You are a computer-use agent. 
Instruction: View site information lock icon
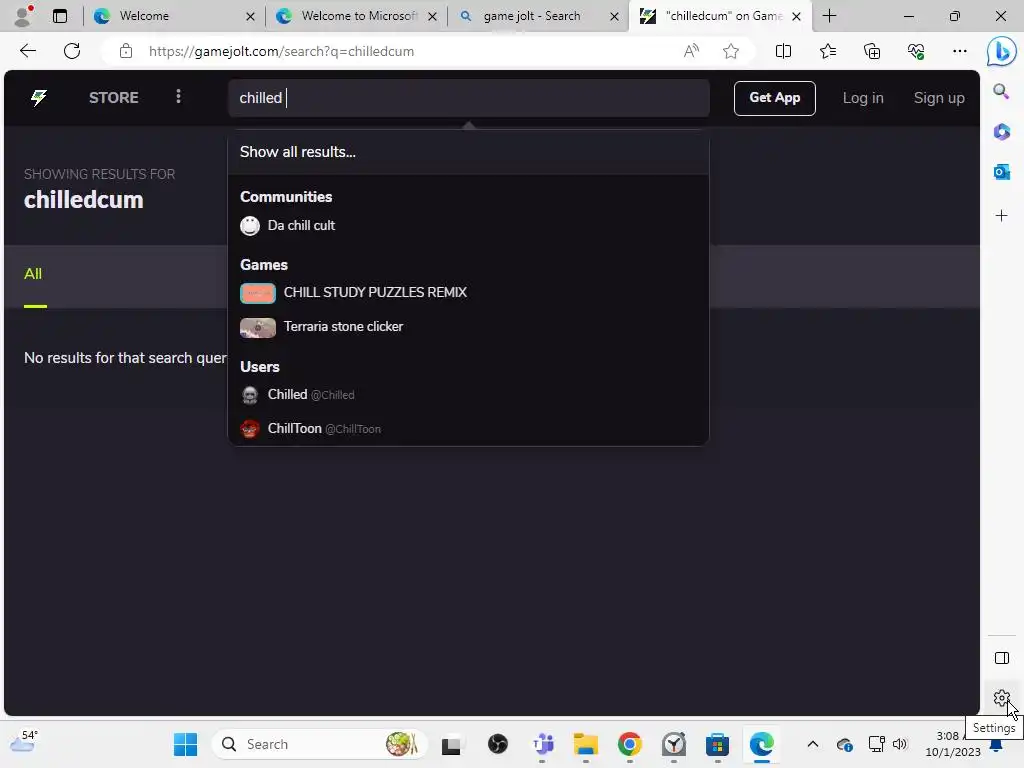coord(126,51)
